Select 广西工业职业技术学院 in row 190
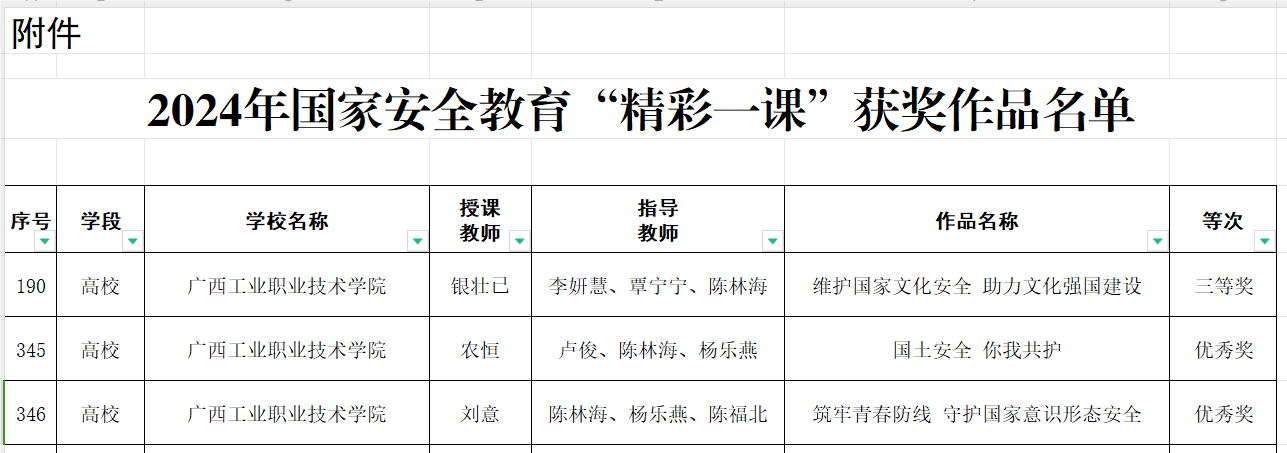The width and height of the screenshot is (1287, 453). point(287,286)
